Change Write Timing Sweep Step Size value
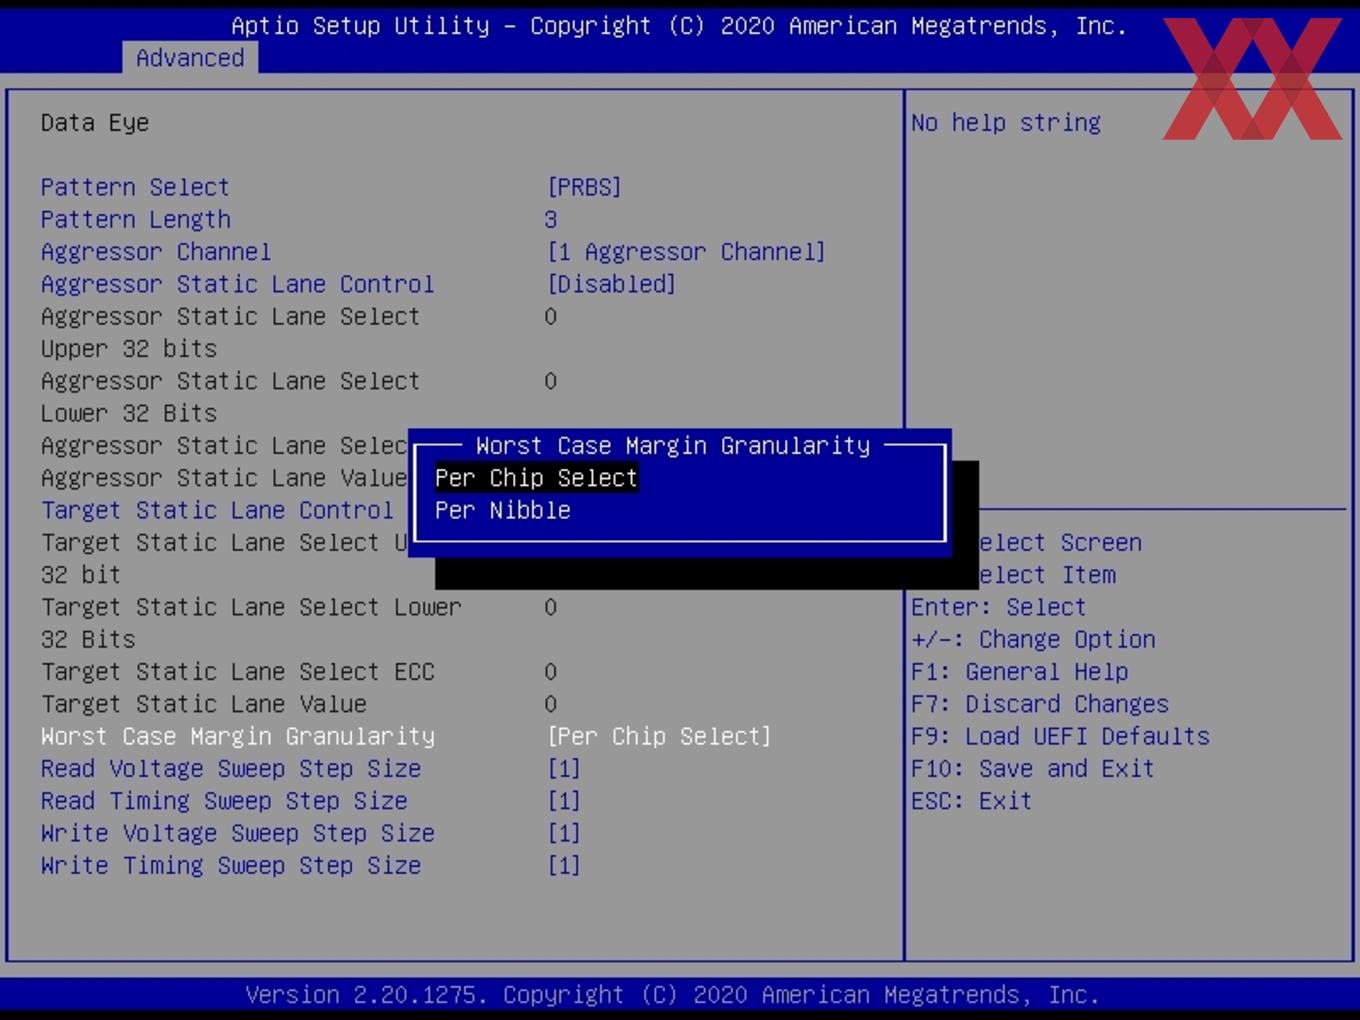This screenshot has height=1020, width=1360. click(564, 865)
